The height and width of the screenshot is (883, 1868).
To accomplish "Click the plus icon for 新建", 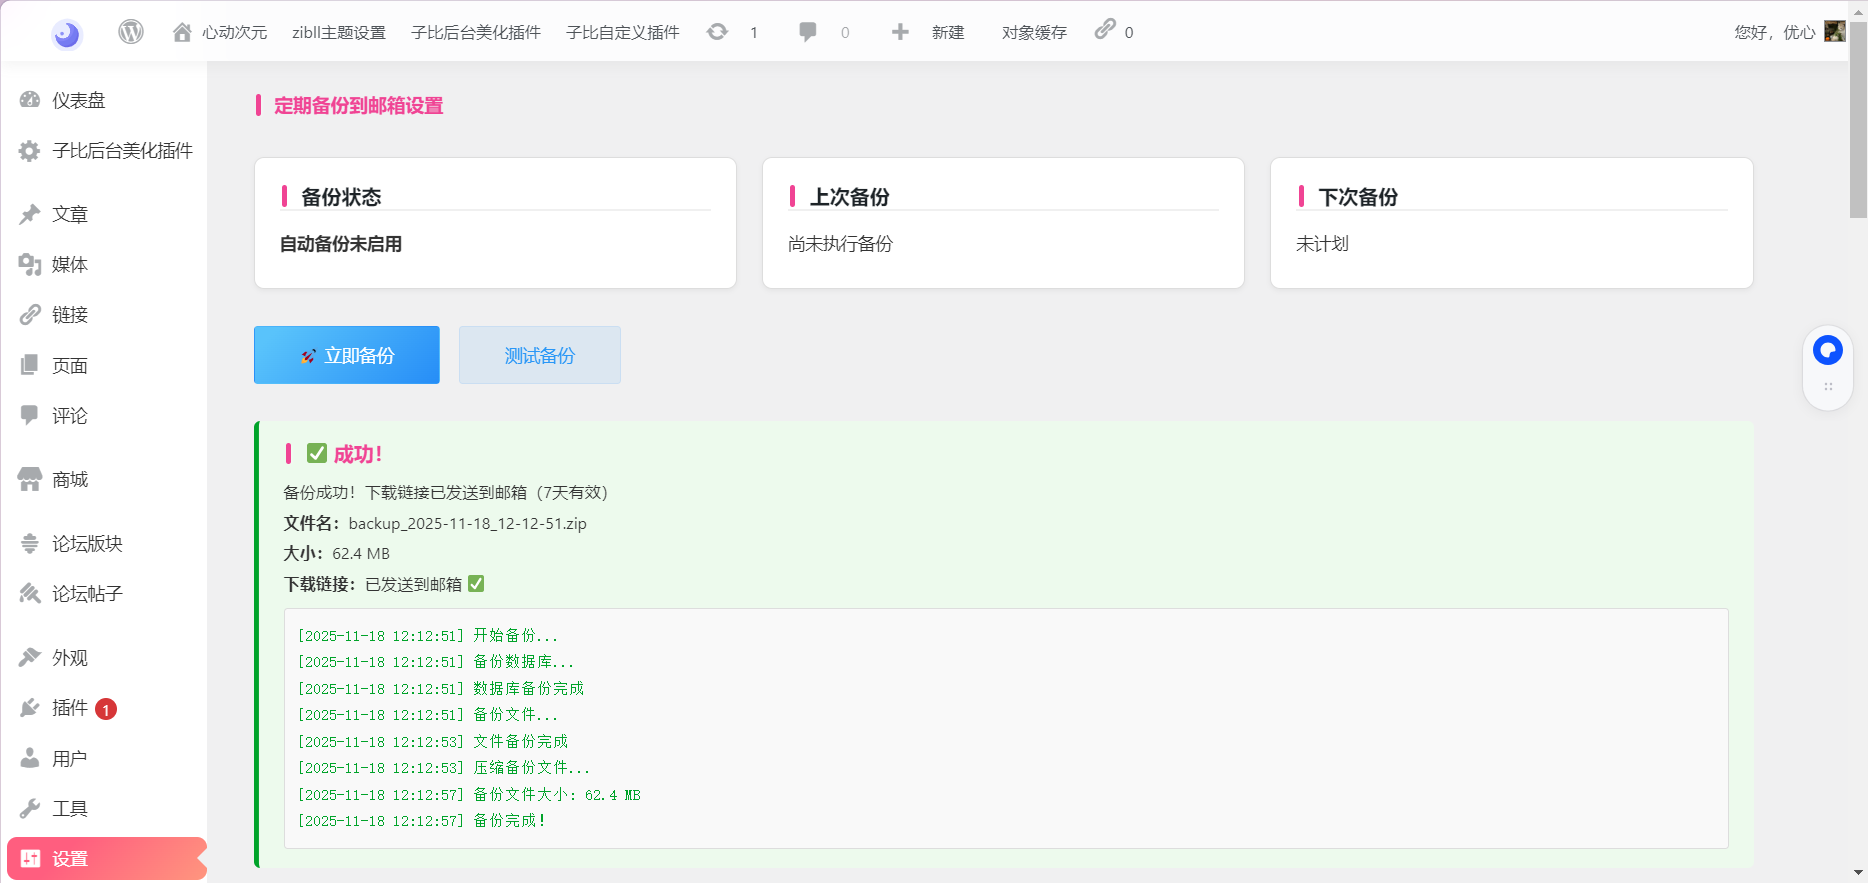I will [900, 32].
